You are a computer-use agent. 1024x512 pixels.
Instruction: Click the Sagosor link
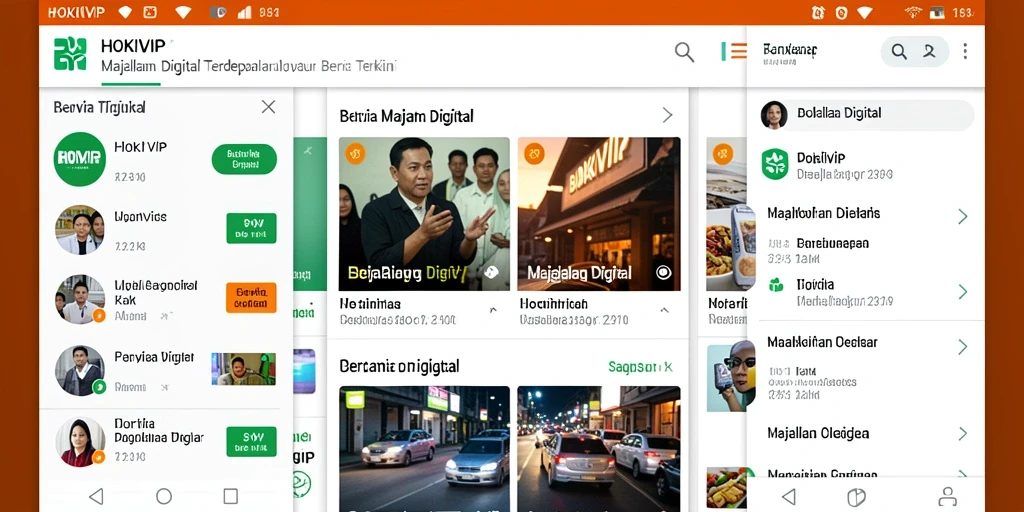click(x=640, y=366)
